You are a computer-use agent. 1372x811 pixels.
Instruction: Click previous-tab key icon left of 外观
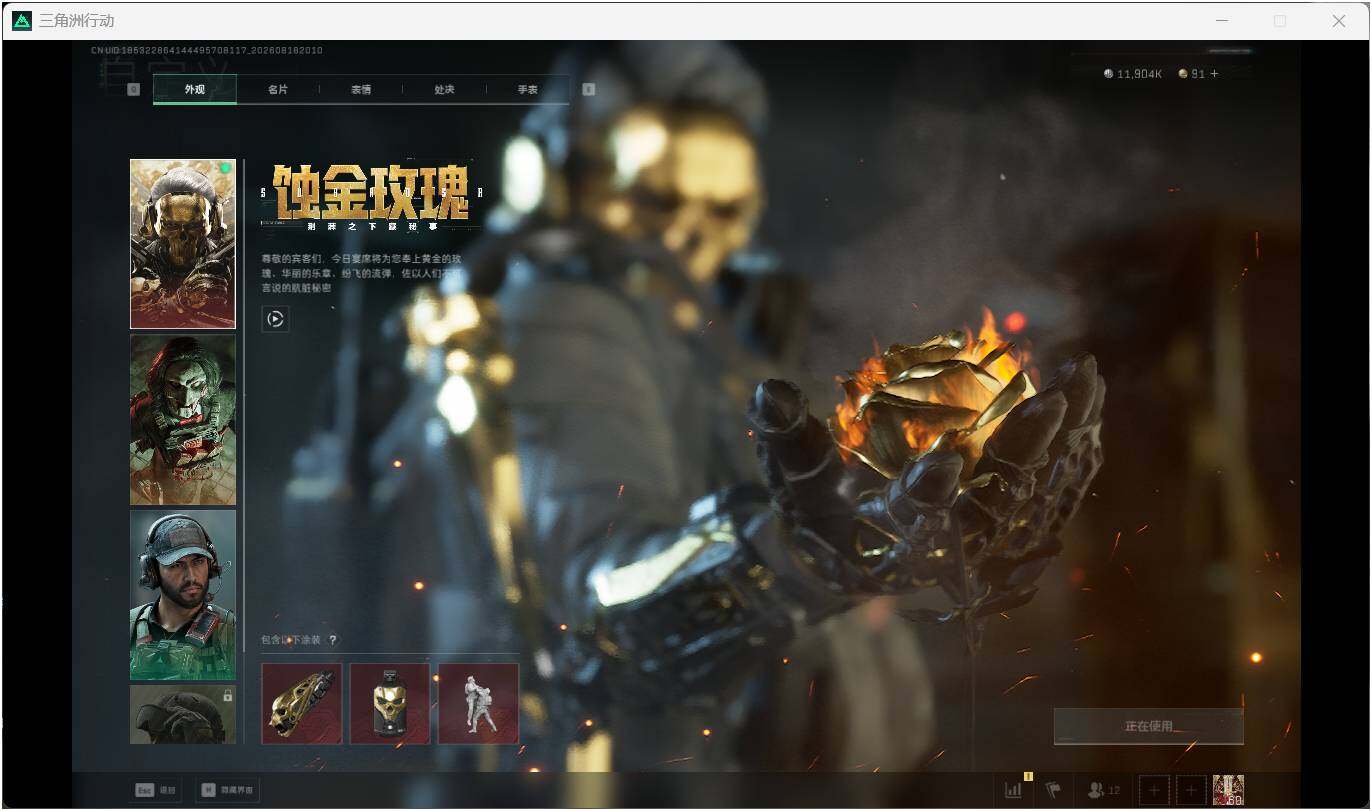(134, 89)
